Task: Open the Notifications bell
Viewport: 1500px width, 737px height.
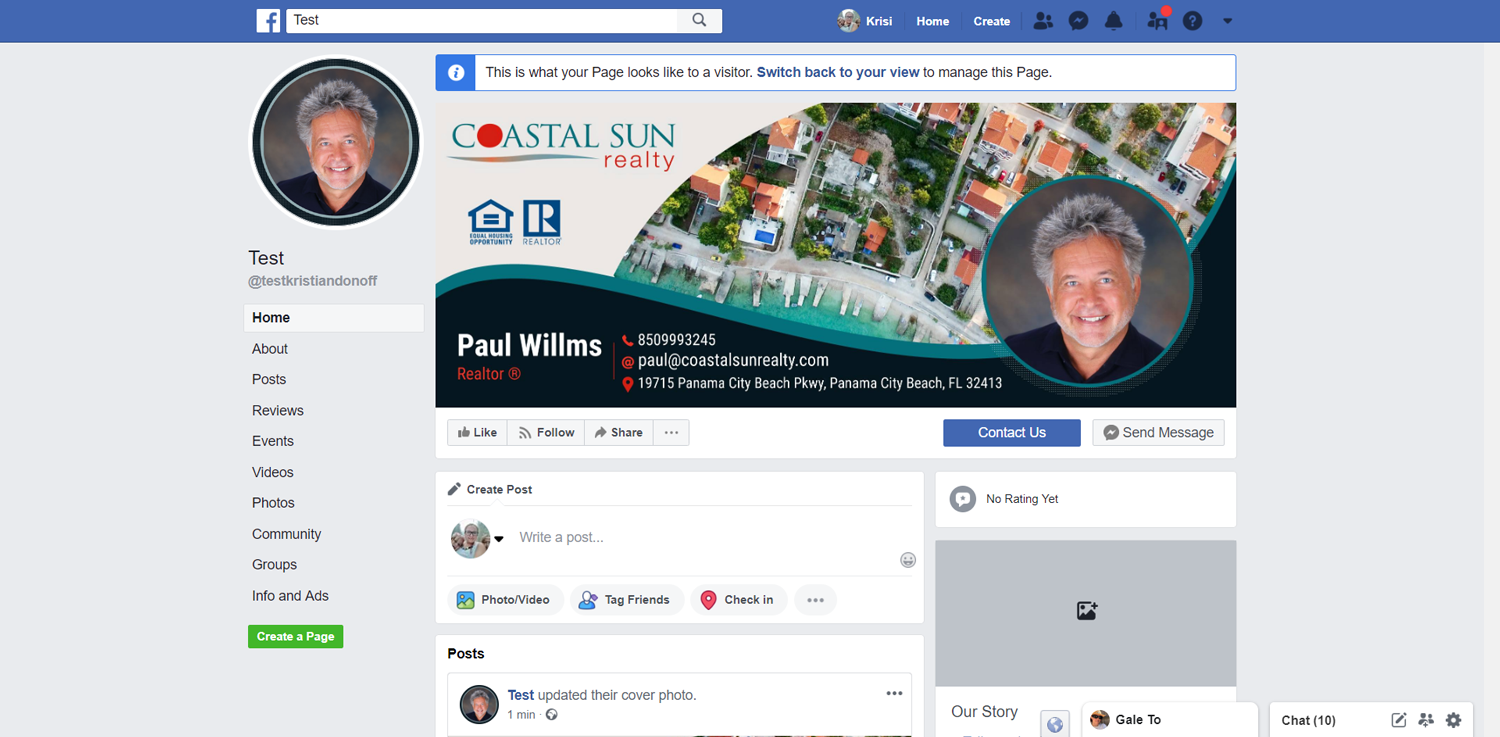Action: pos(1113,20)
